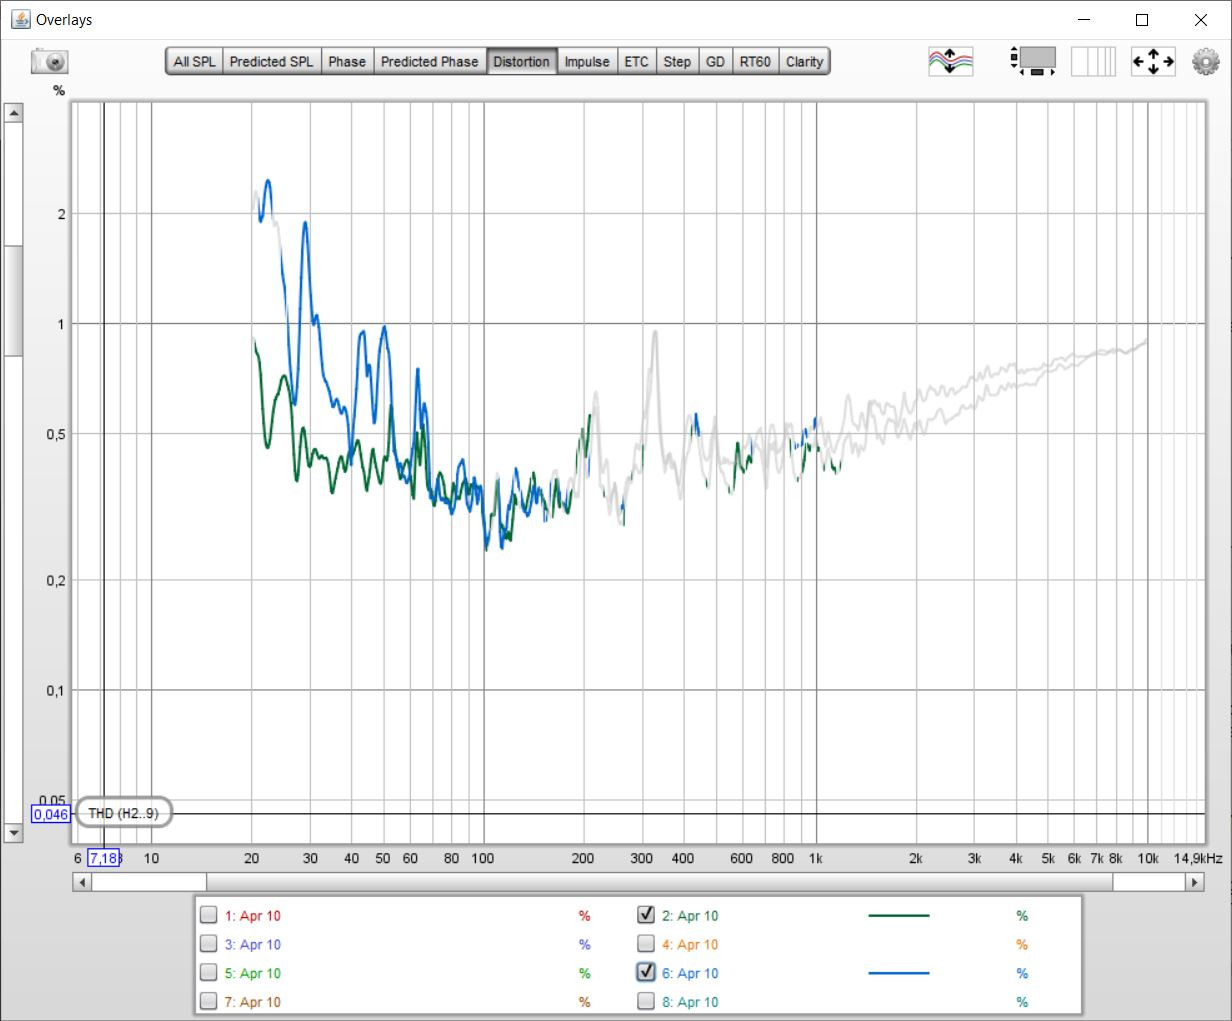This screenshot has height=1021, width=1232.
Task: Toggle the frequency axis log/linear icon
Action: click(1093, 61)
